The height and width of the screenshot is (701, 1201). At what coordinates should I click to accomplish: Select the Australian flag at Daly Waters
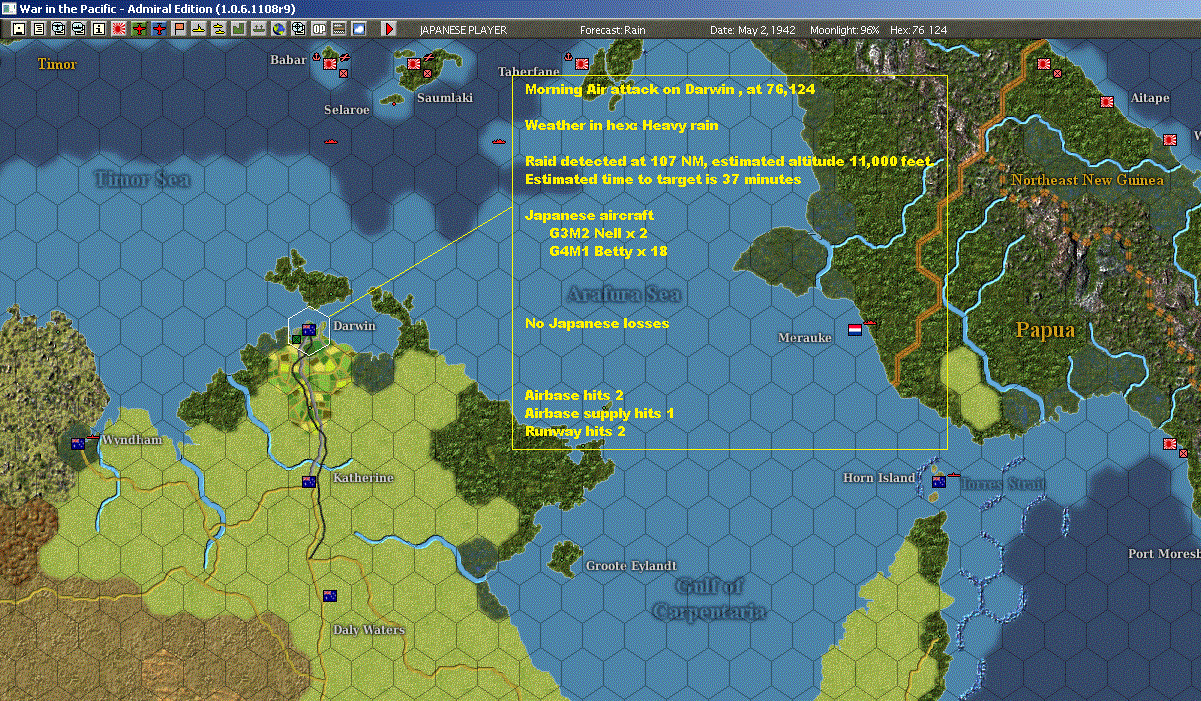coord(330,596)
